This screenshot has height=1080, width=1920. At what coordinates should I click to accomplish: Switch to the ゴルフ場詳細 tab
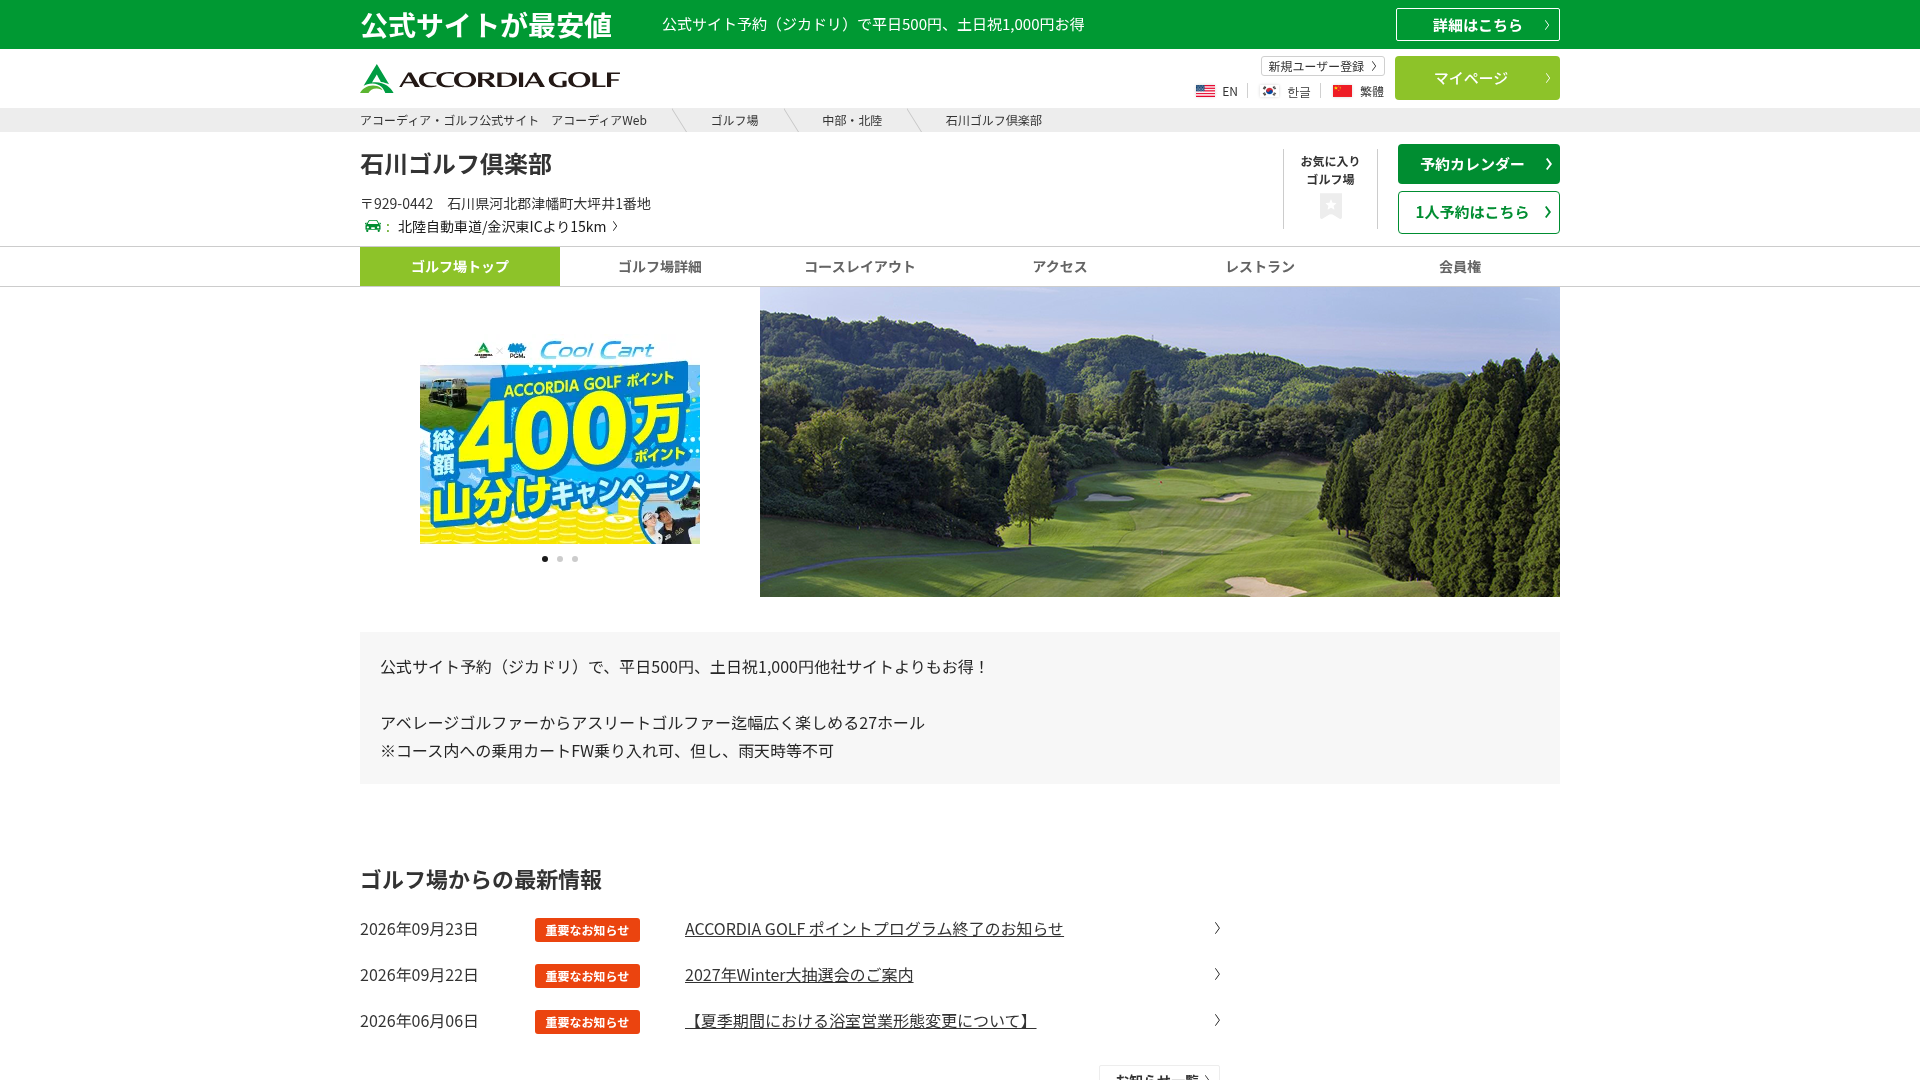(x=660, y=266)
